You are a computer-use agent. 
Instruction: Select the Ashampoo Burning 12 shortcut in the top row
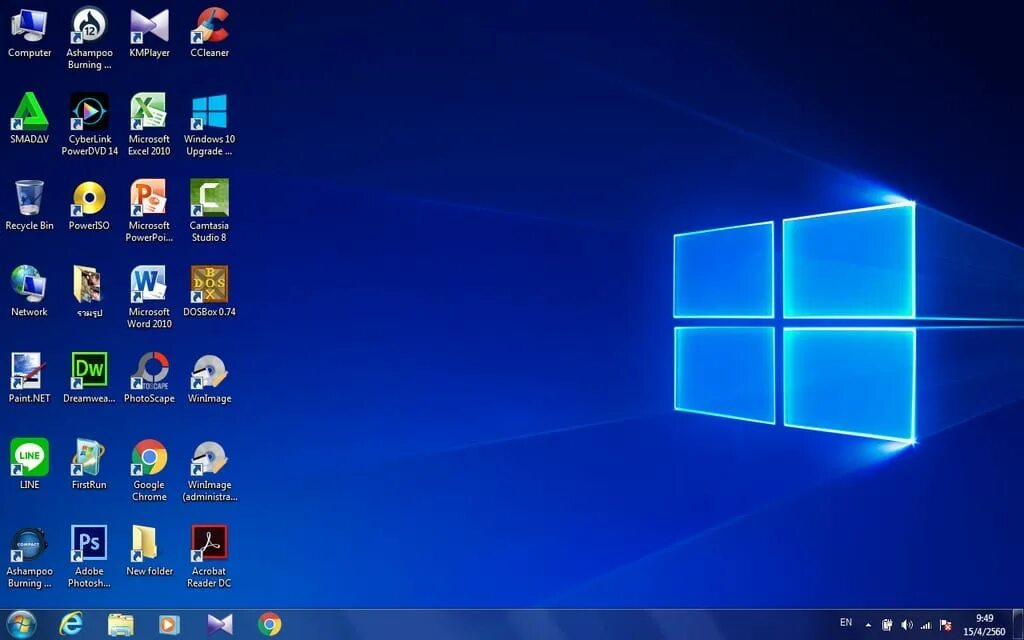tap(89, 39)
